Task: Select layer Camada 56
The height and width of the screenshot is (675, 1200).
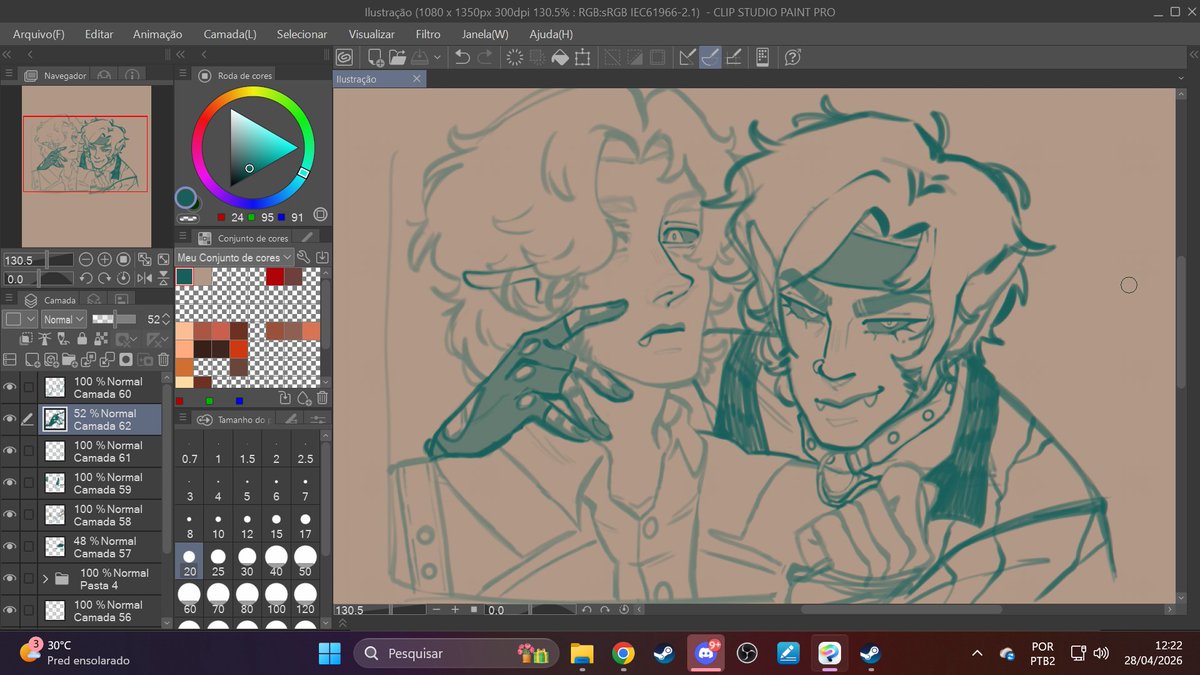Action: click(100, 611)
